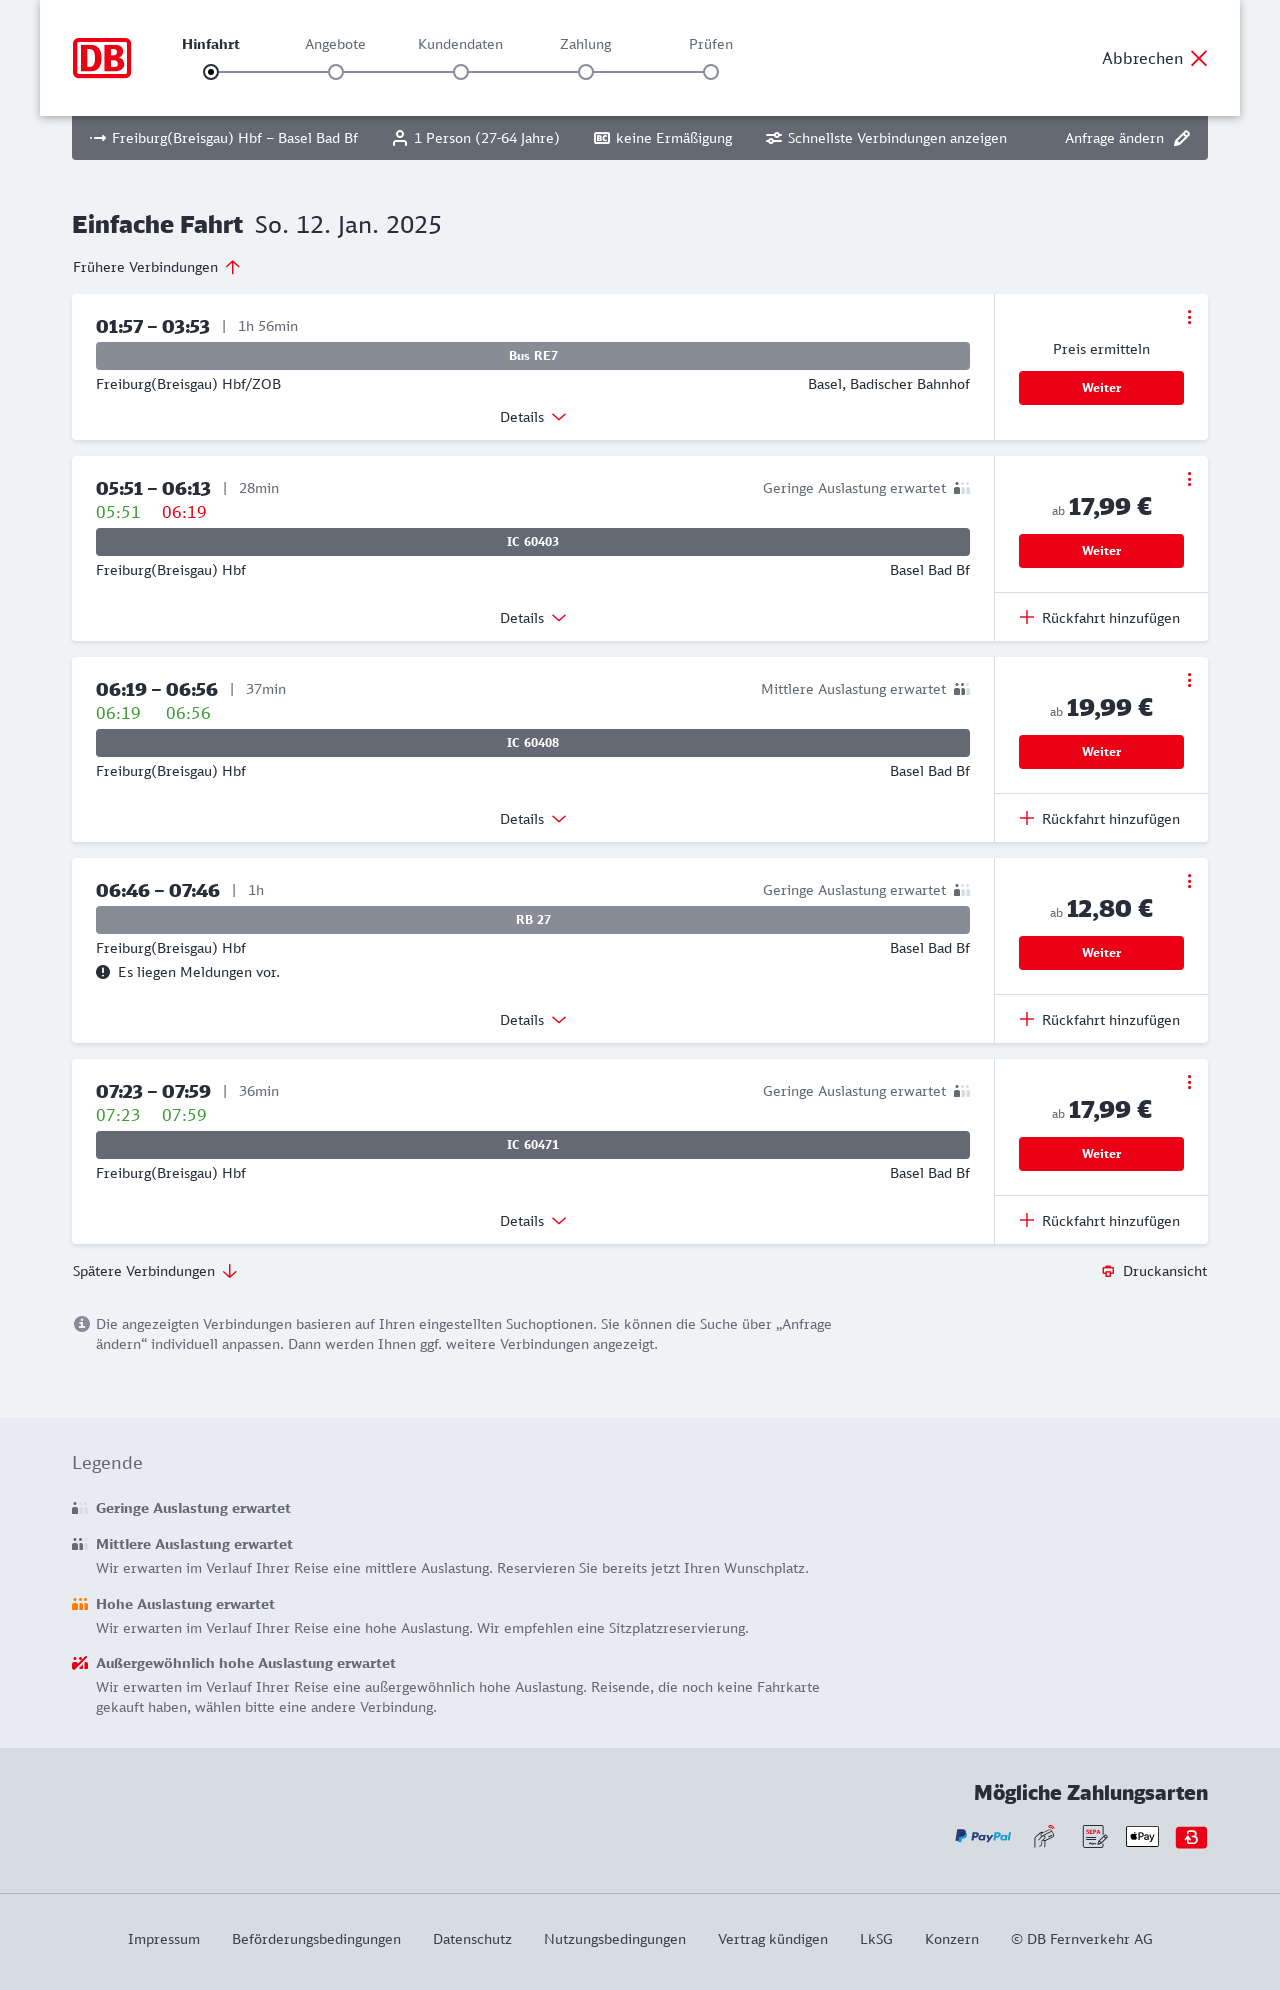The image size is (1280, 1990).
Task: Show earlier connections via Frühere Verbindungen
Action: click(x=157, y=267)
